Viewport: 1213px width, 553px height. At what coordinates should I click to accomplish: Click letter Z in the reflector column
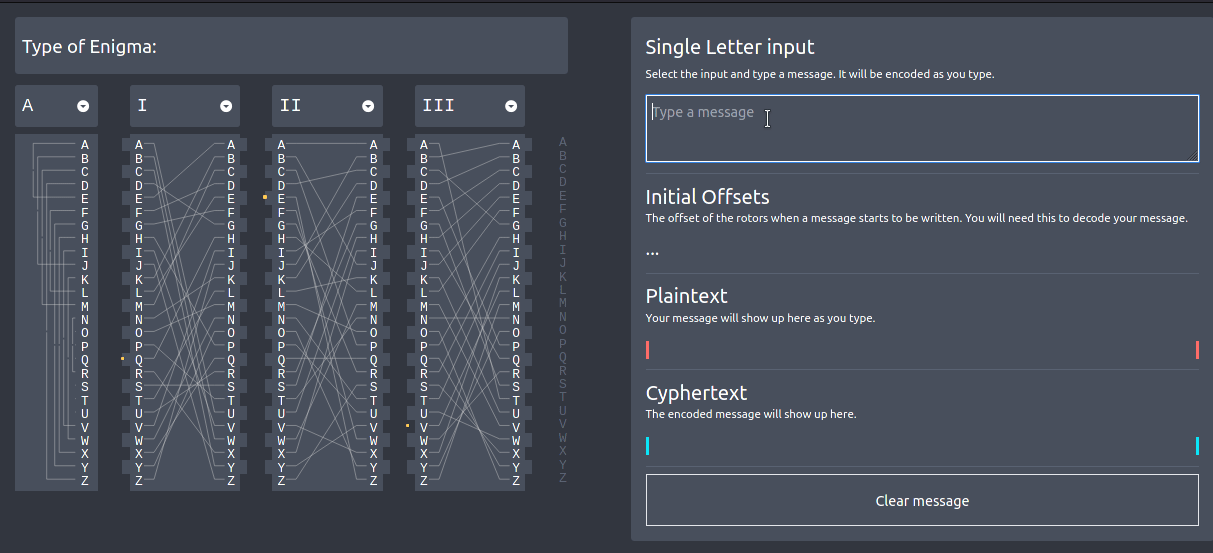(x=85, y=481)
